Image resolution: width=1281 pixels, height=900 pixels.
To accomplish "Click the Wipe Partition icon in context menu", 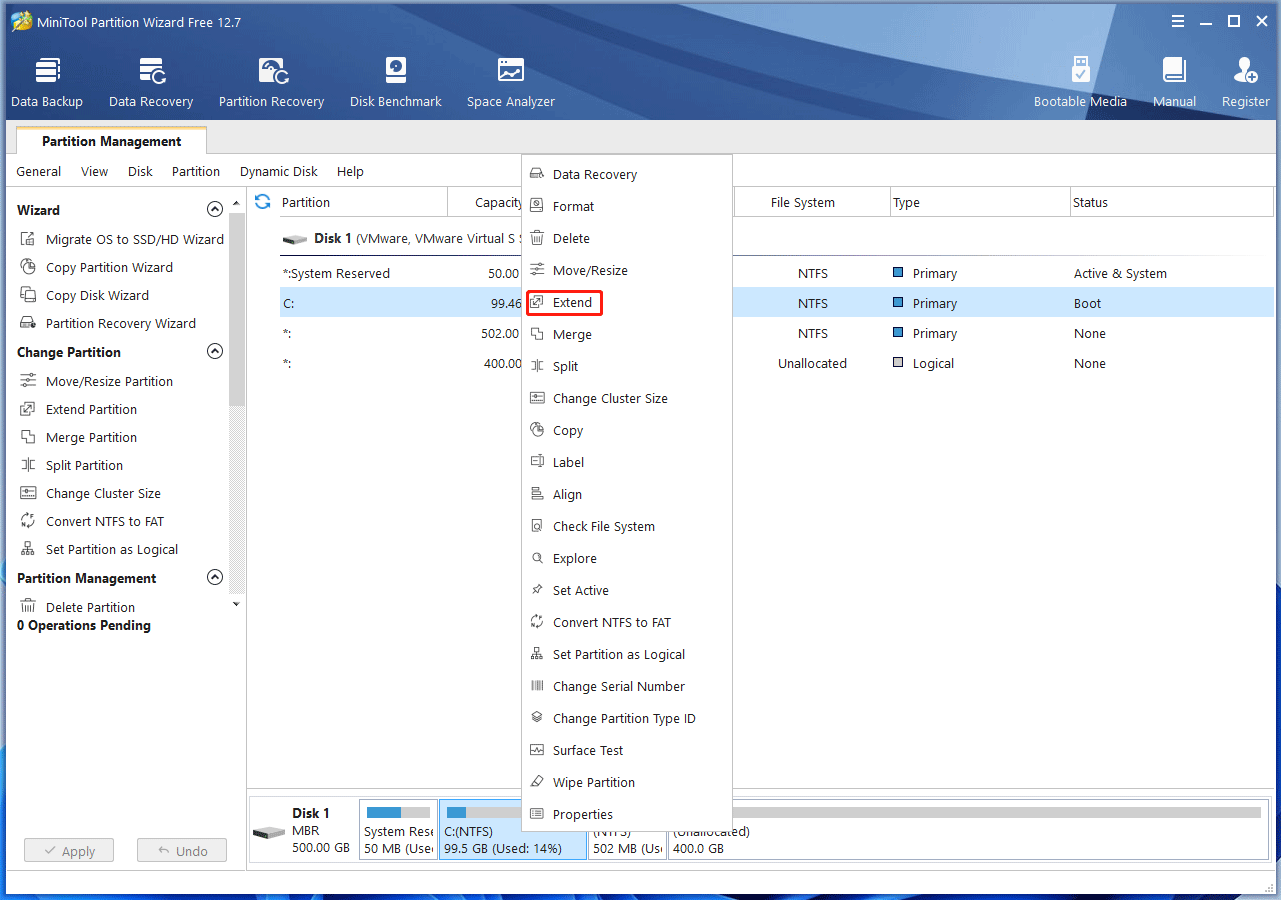I will coord(537,782).
